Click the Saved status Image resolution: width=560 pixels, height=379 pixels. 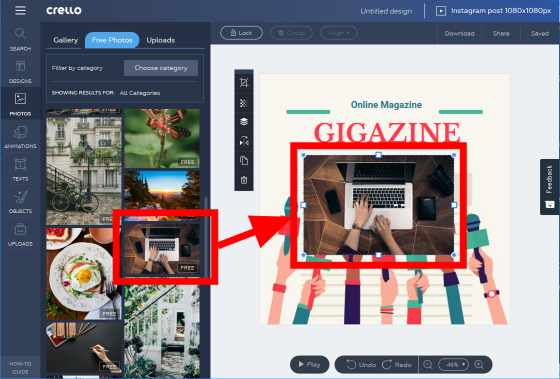point(540,33)
